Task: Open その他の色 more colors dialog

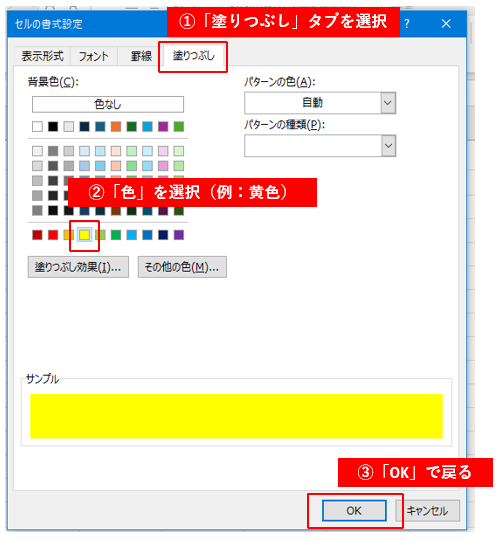Action: 182,267
